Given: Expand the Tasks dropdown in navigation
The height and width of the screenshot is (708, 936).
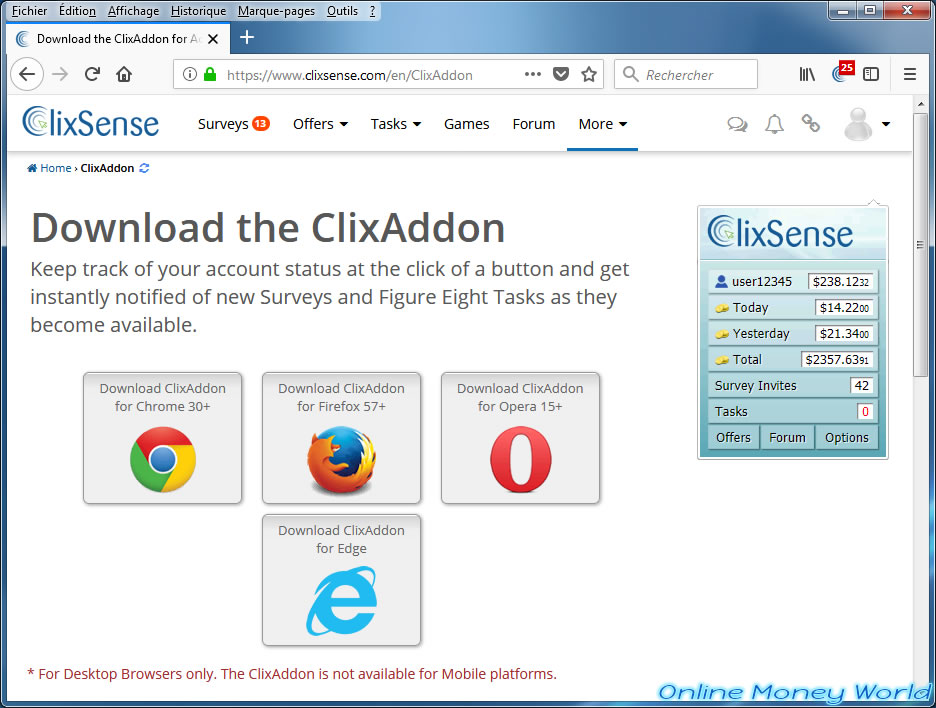Looking at the screenshot, I should point(395,124).
